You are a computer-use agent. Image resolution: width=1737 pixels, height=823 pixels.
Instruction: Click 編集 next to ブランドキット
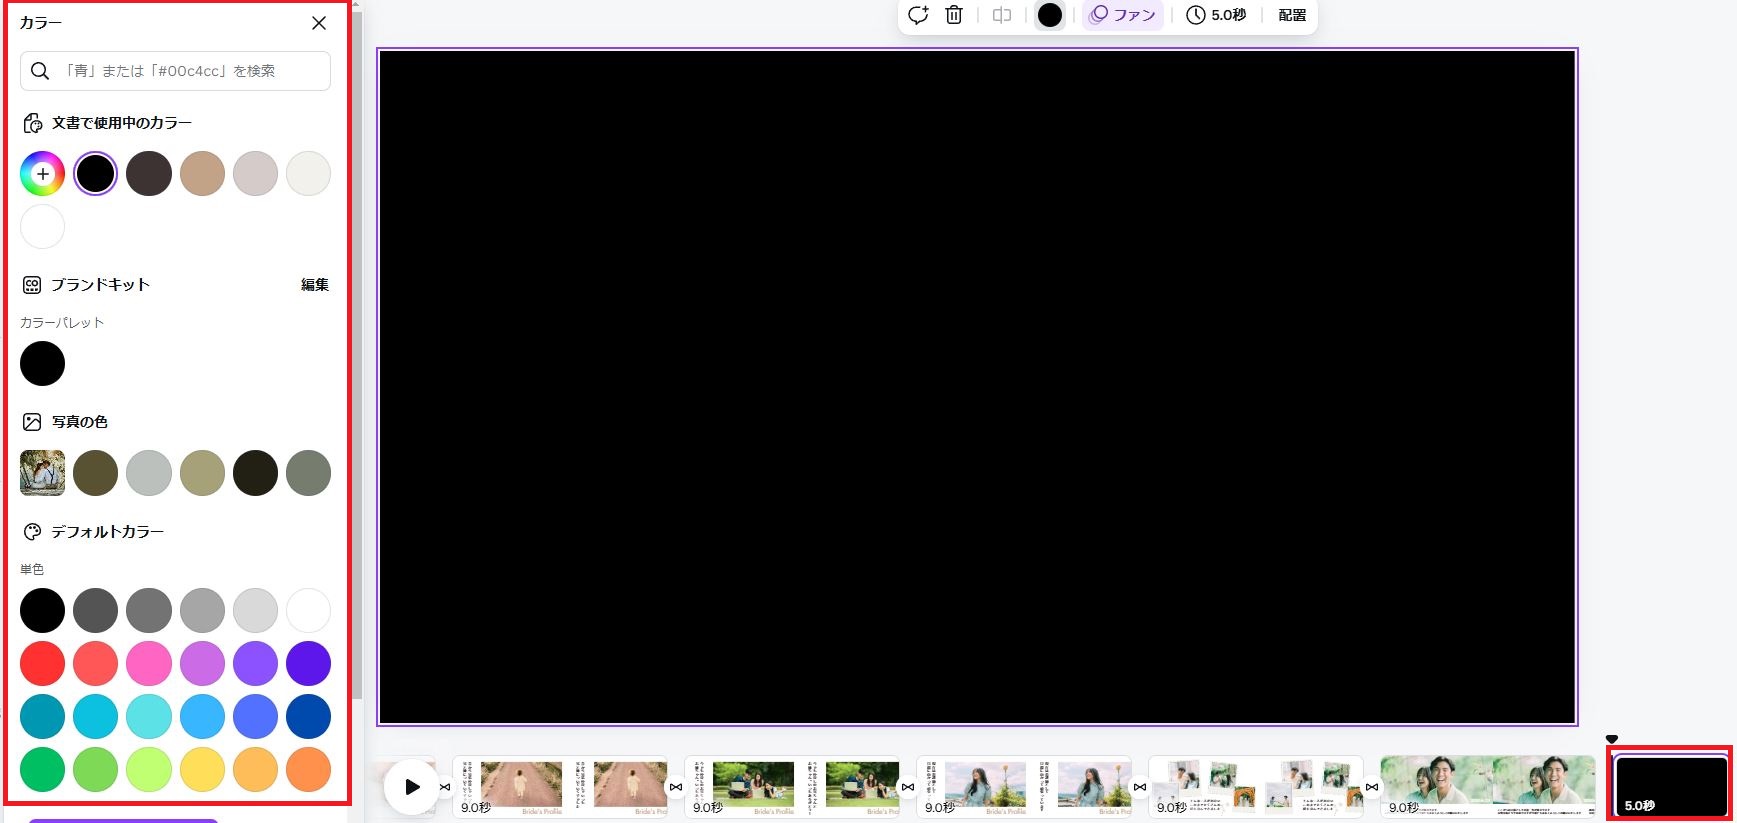[x=315, y=285]
